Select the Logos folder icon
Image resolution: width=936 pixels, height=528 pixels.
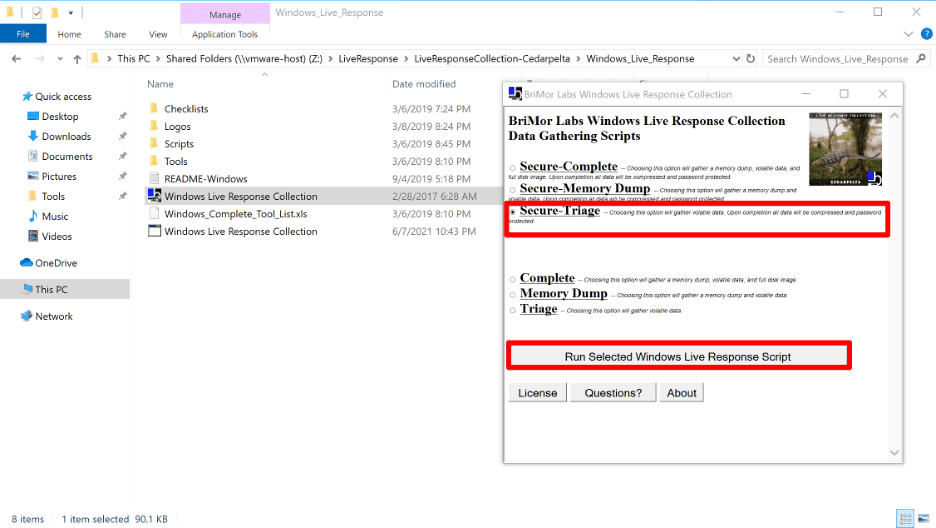154,126
